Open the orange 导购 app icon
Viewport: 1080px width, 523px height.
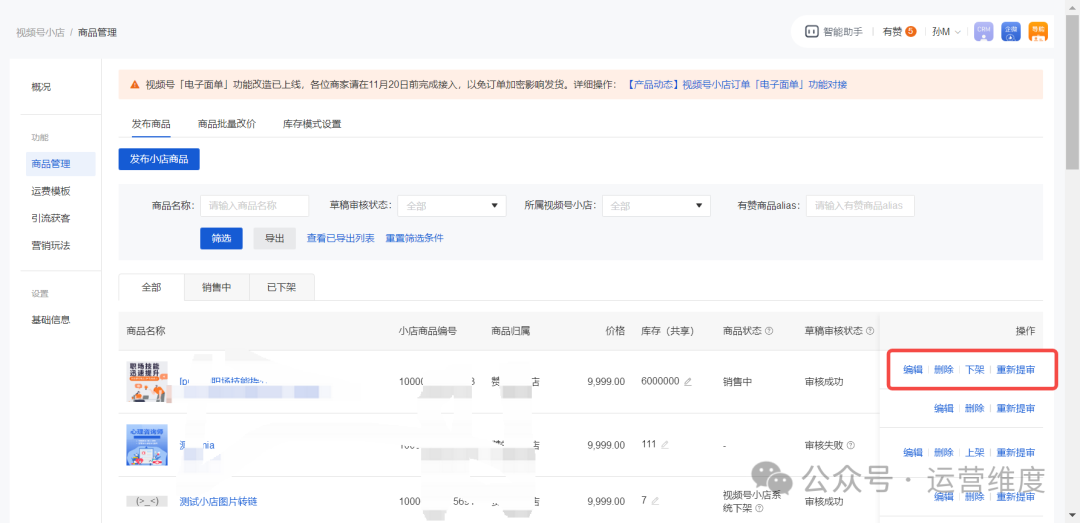pyautogui.click(x=1038, y=32)
